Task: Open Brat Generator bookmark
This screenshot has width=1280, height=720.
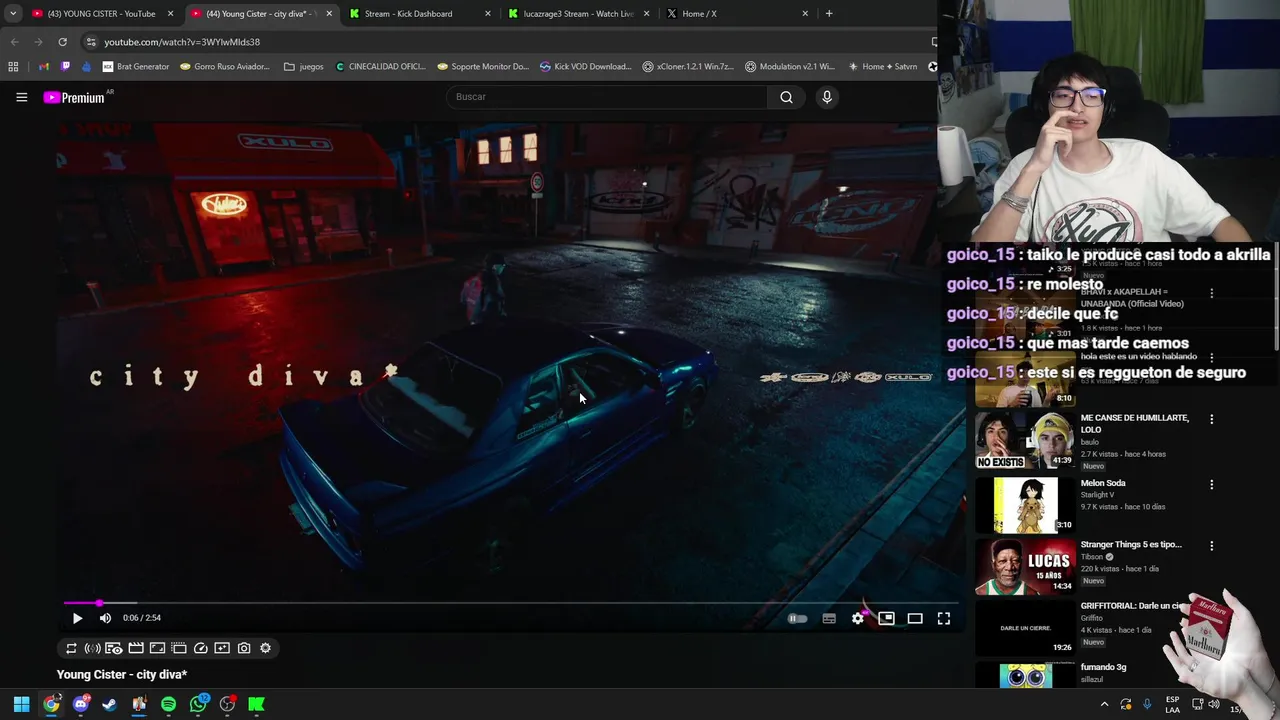Action: pos(136,67)
